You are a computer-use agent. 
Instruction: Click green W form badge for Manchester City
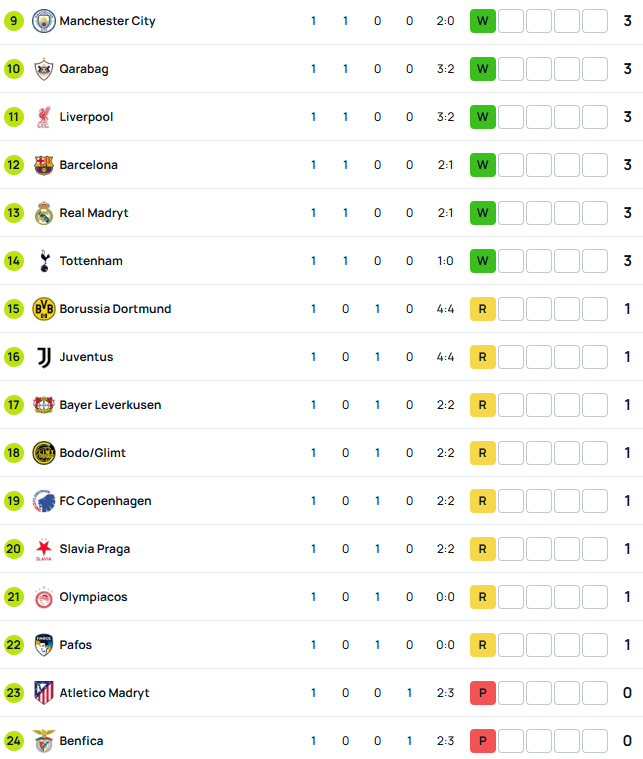point(483,21)
